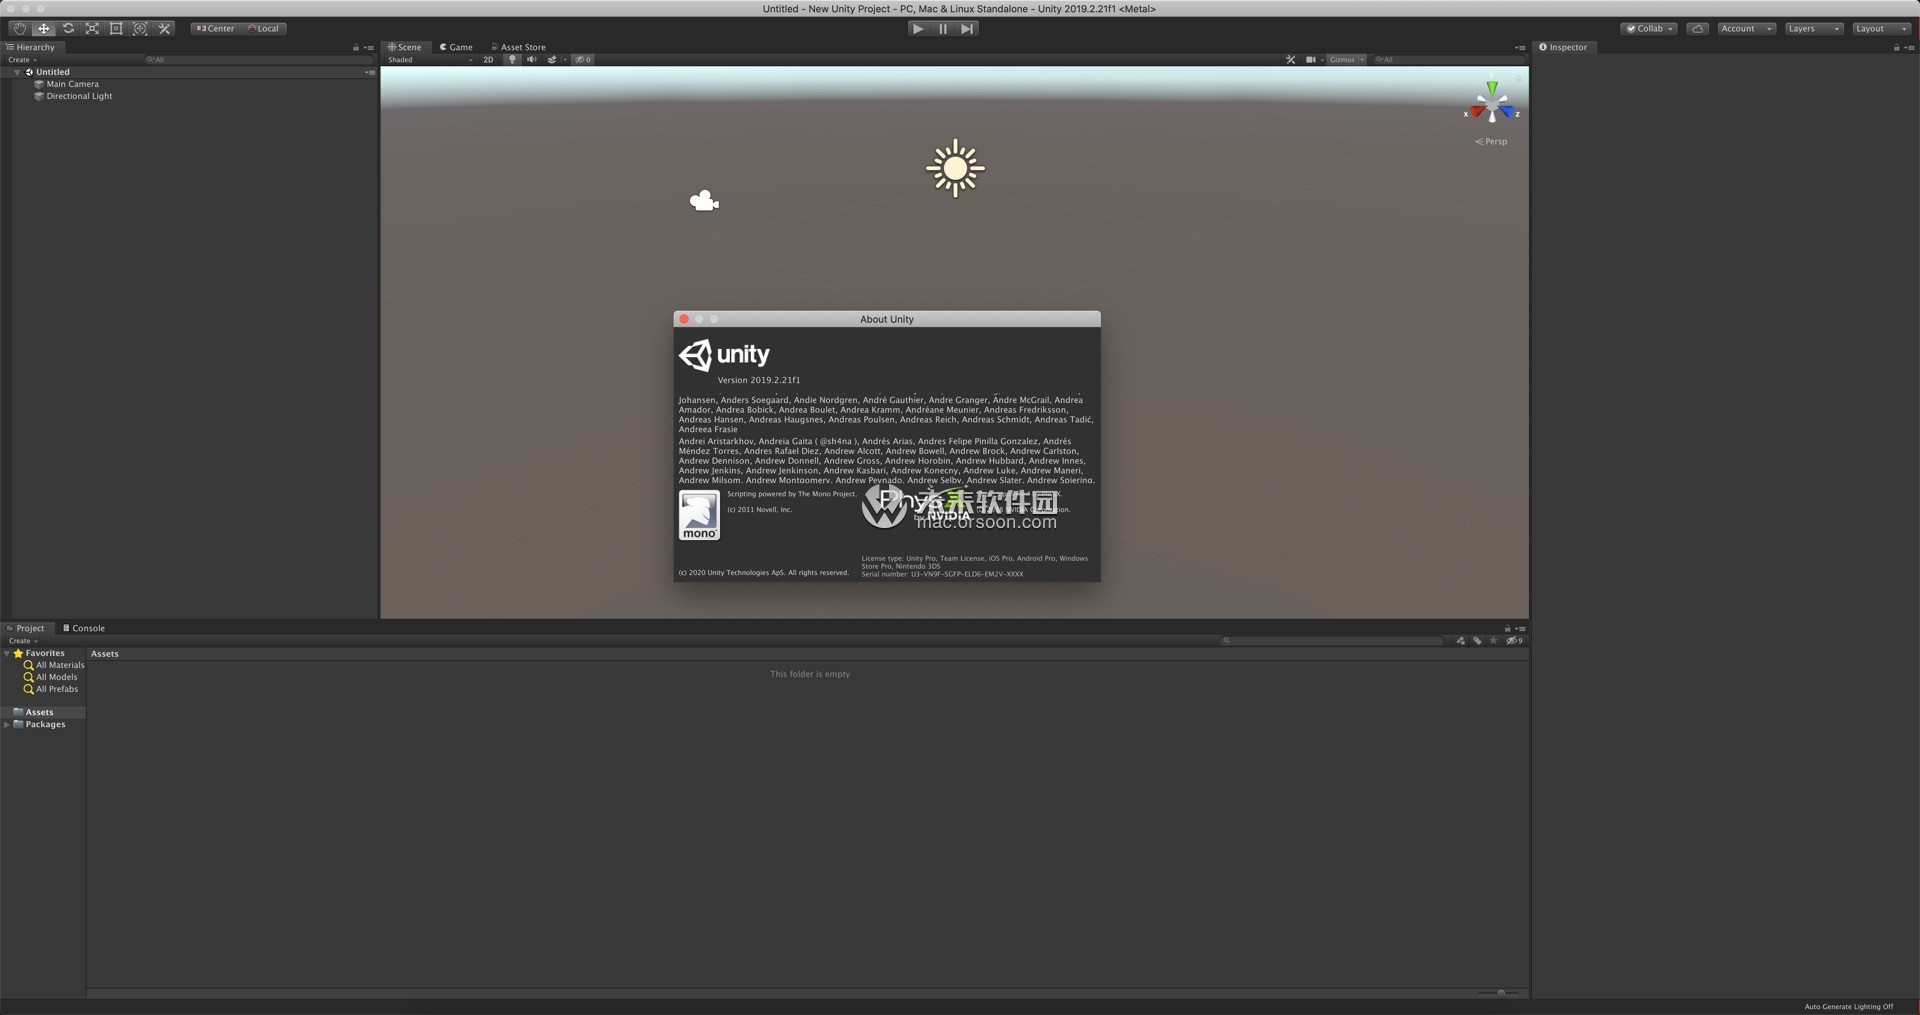
Task: Open the scene camera settings icon
Action: point(1311,60)
